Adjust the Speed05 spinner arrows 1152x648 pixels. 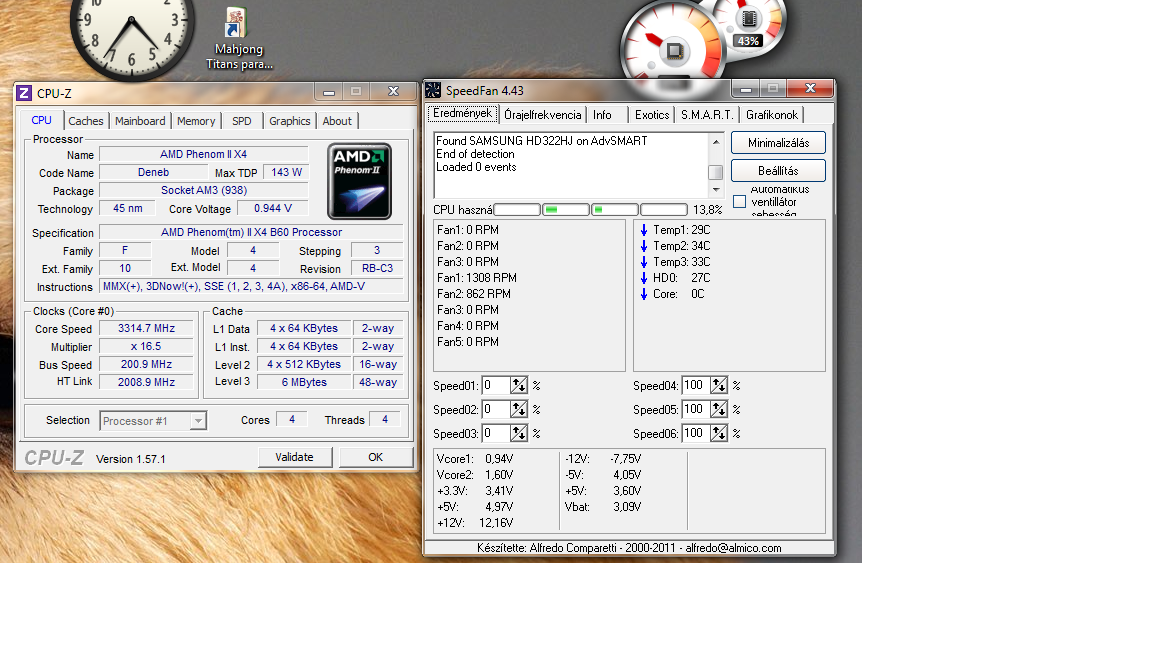(719, 409)
